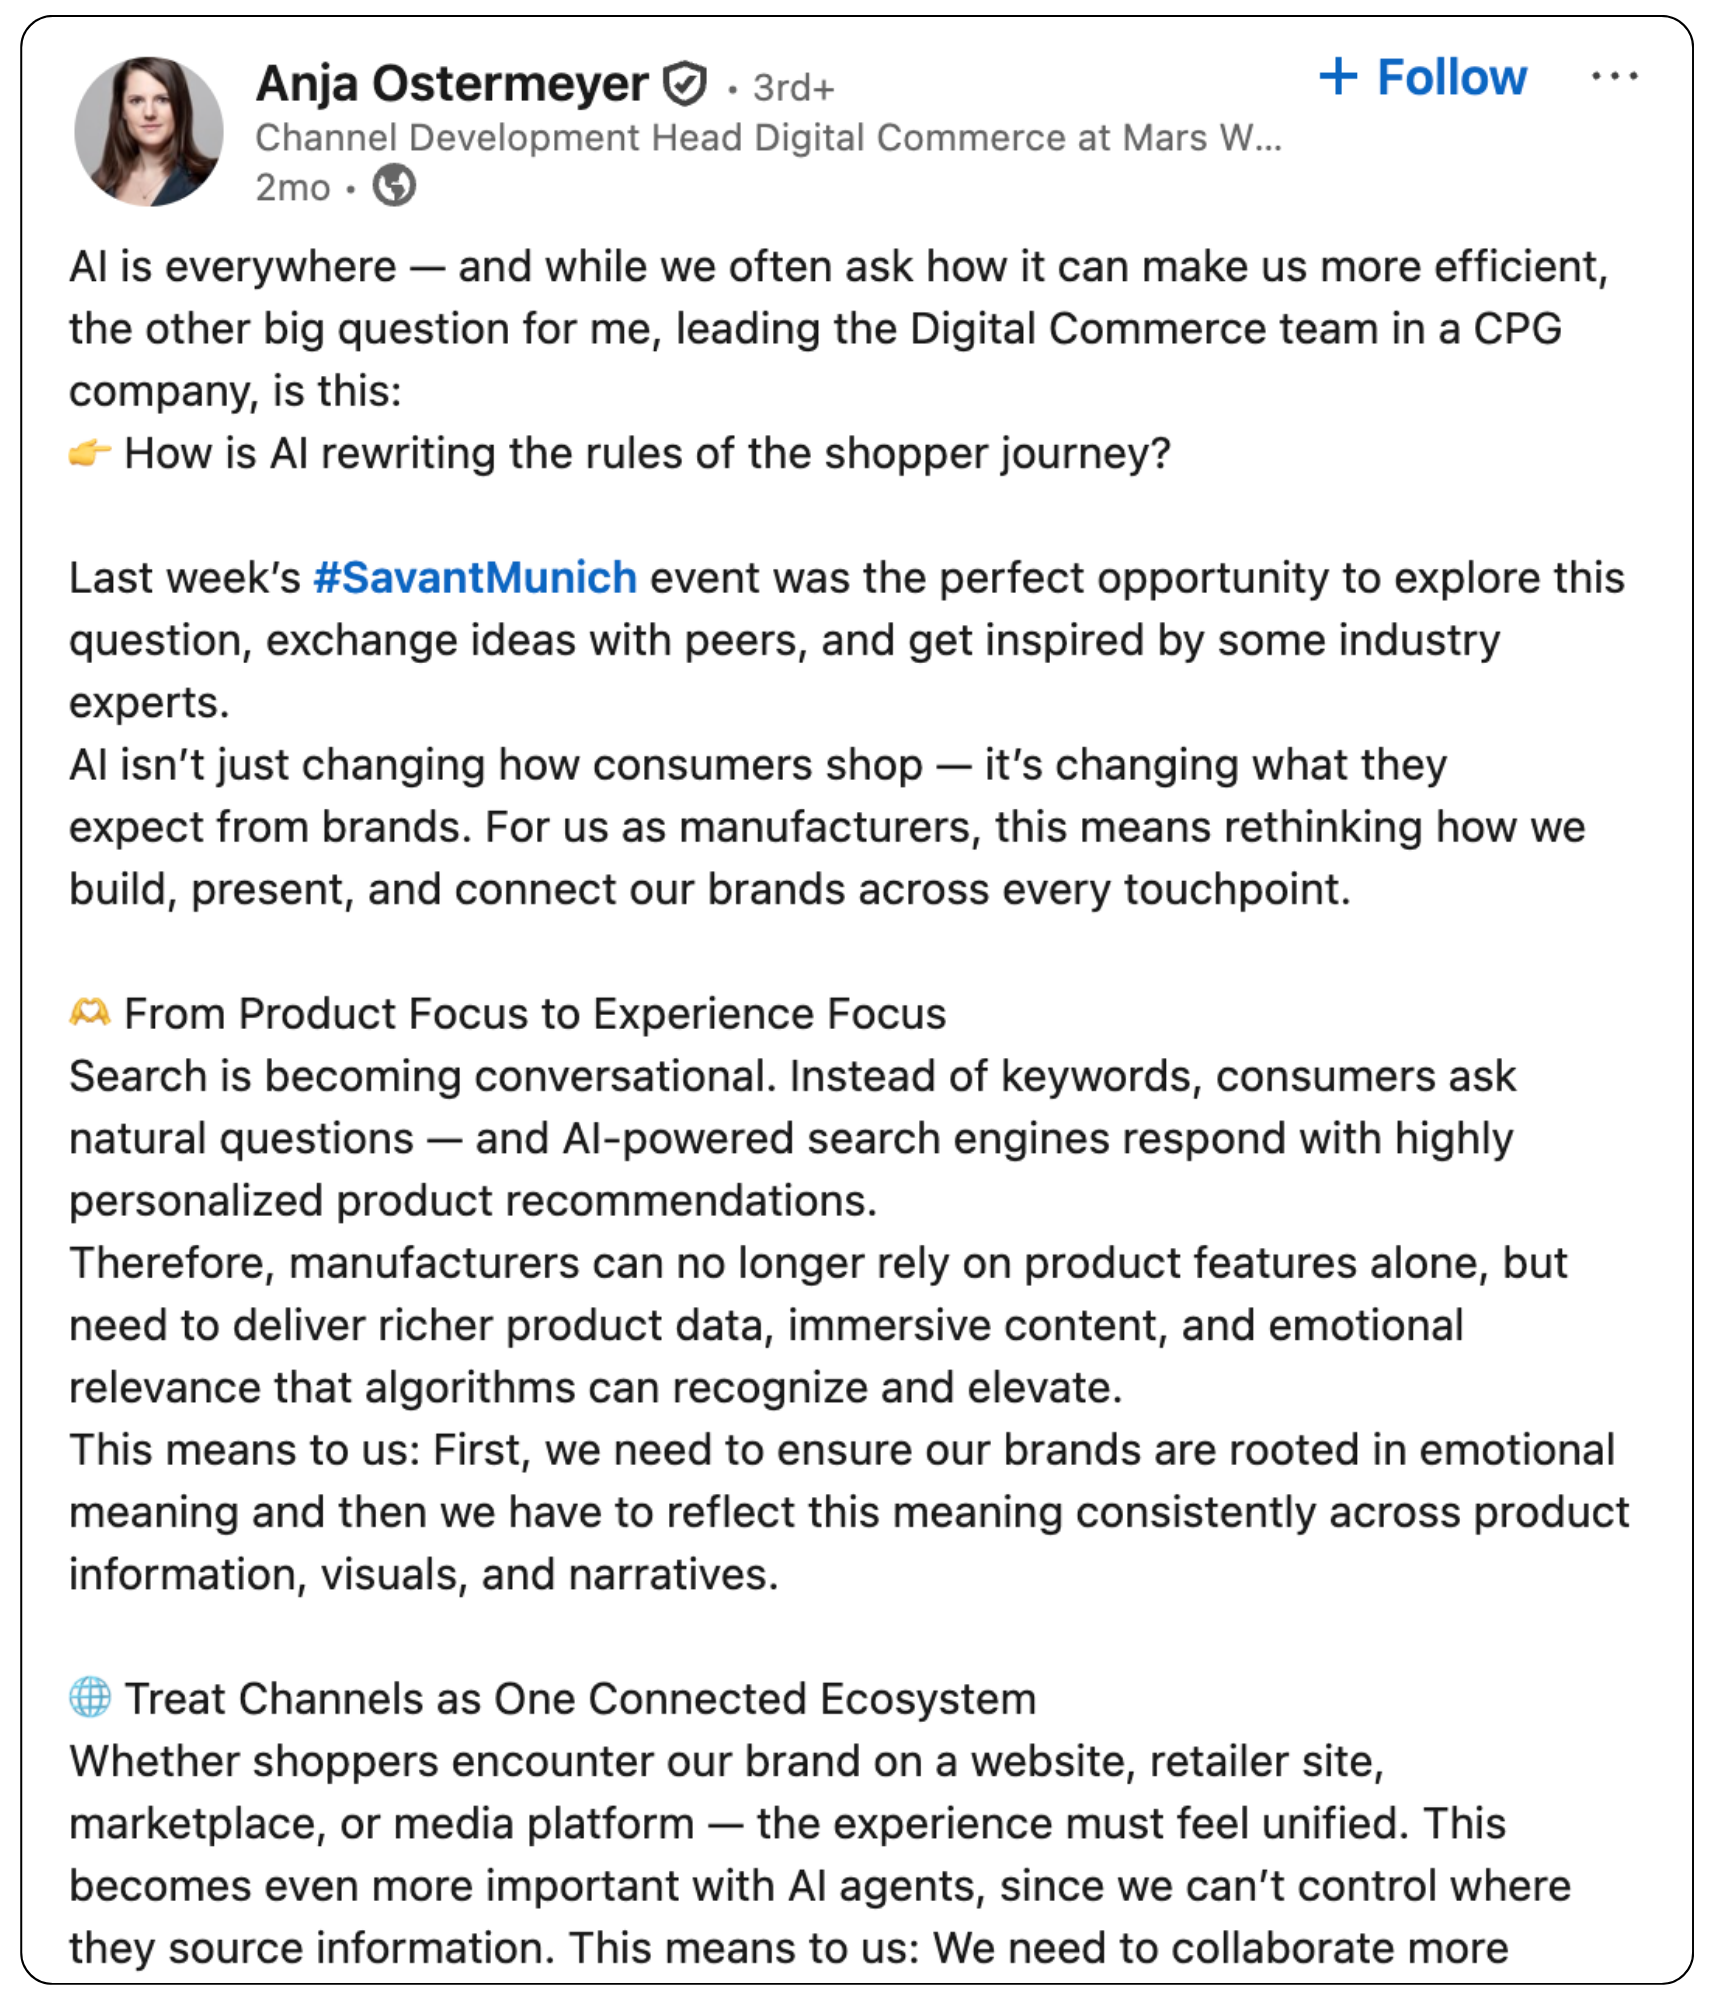Click the heading From Product Focus to Experience Focus

[534, 1014]
